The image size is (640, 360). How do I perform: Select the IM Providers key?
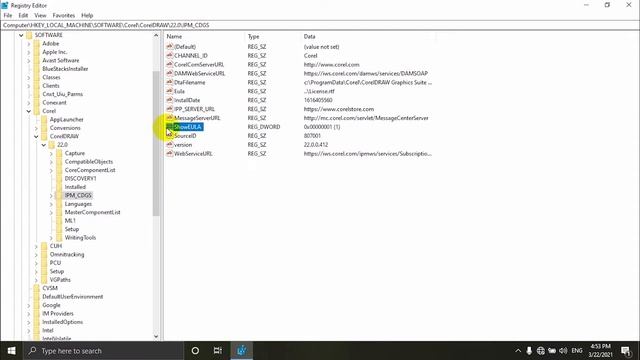click(x=58, y=314)
